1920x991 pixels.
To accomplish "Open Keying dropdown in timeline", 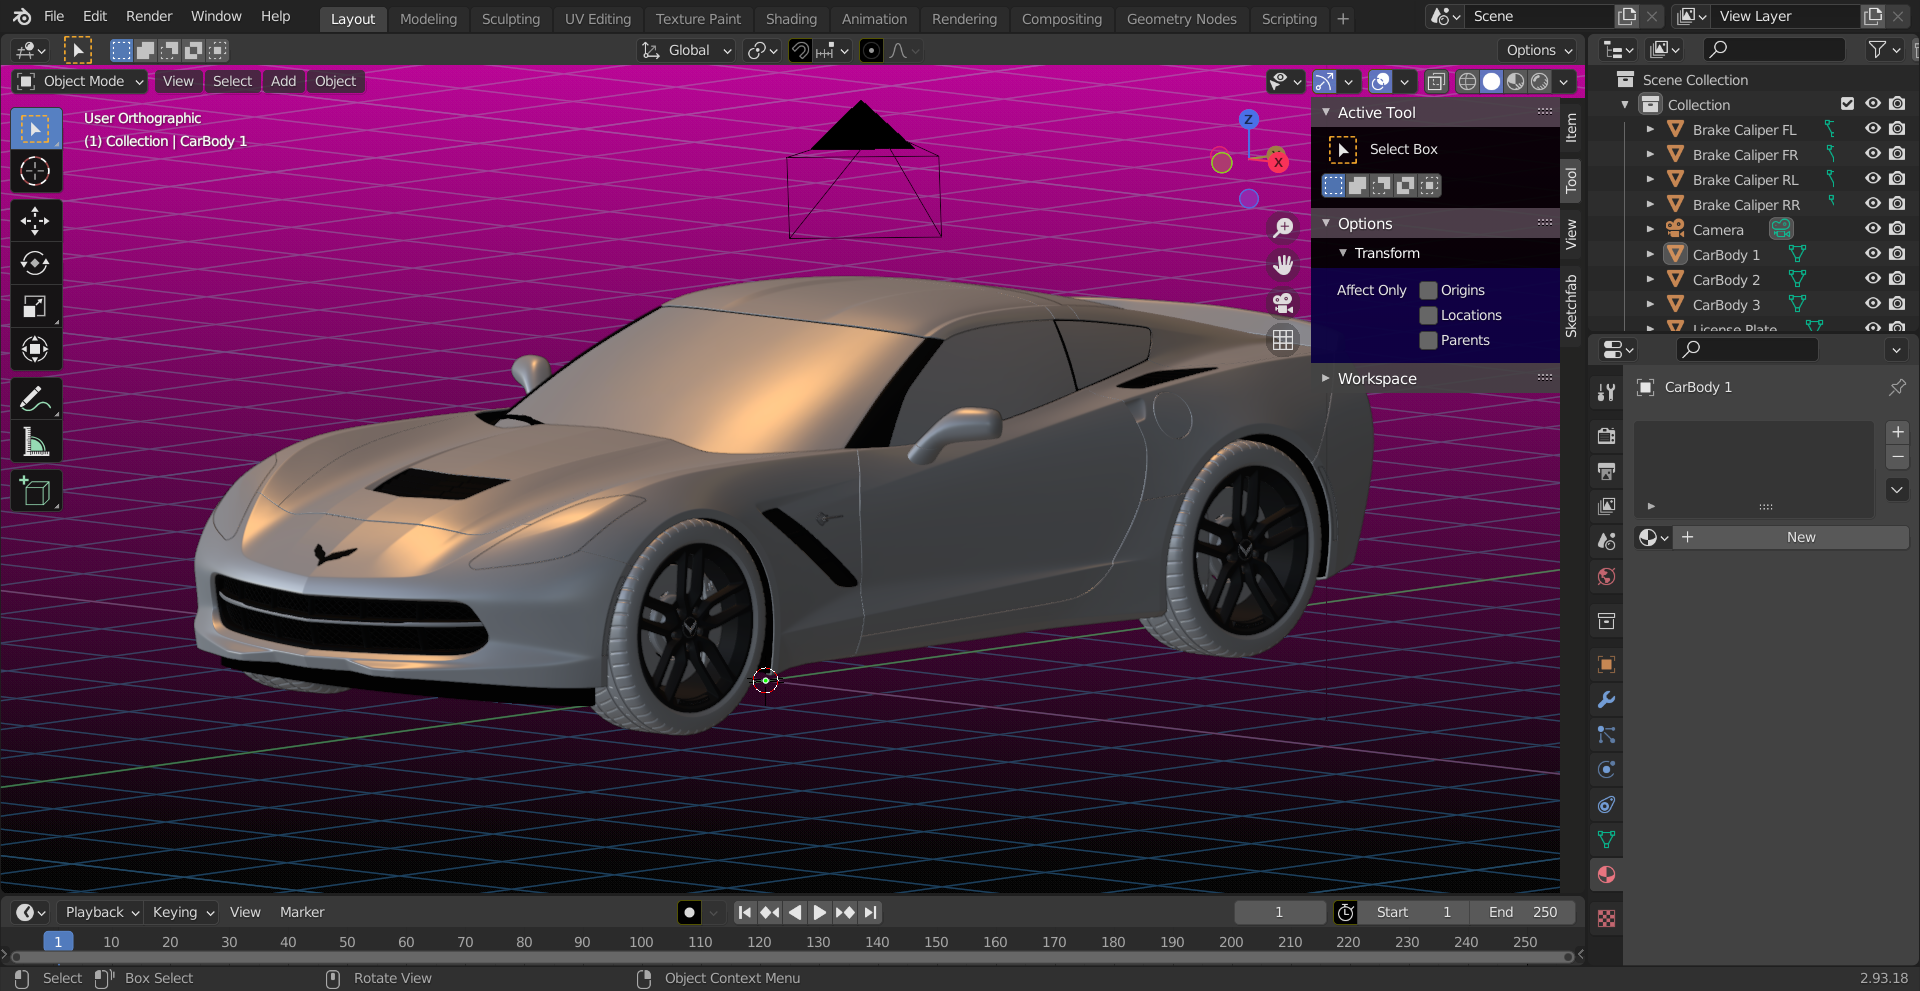I will [x=183, y=912].
